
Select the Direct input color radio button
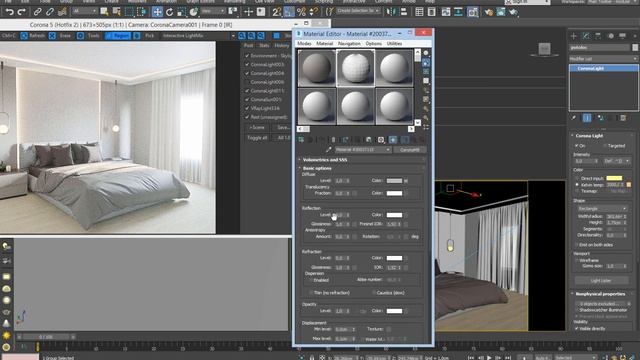(x=577, y=178)
